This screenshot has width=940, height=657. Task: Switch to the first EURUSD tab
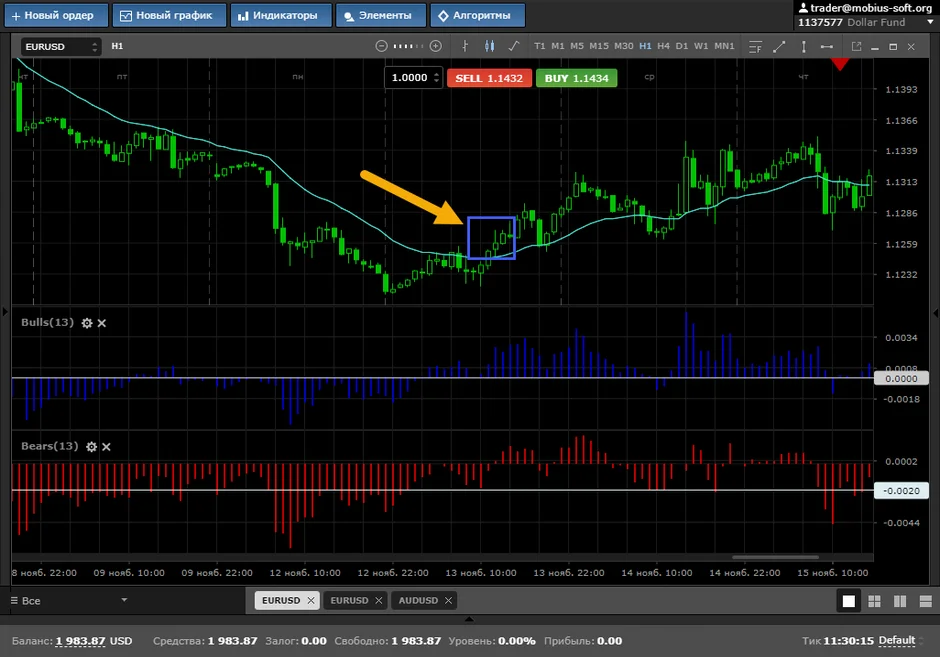(281, 600)
